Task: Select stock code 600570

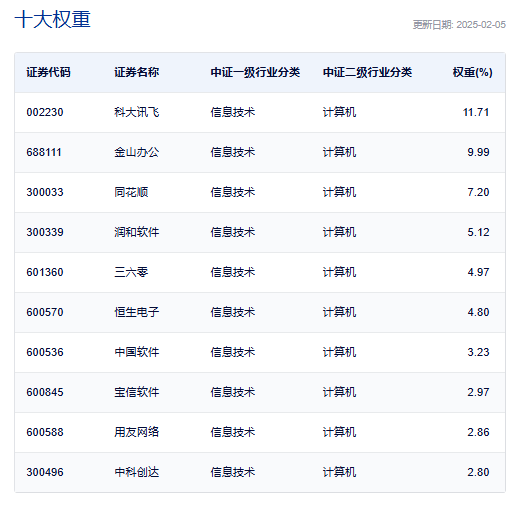Action: 45,312
